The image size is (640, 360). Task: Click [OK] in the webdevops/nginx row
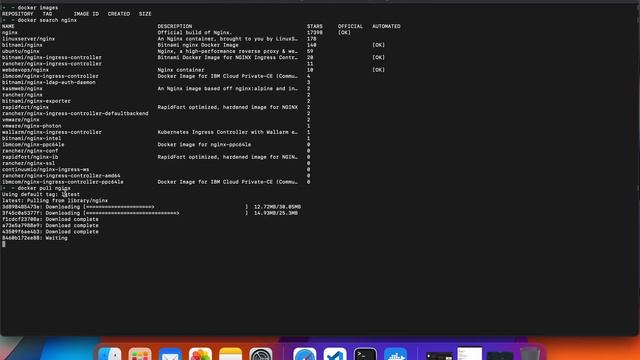378,70
